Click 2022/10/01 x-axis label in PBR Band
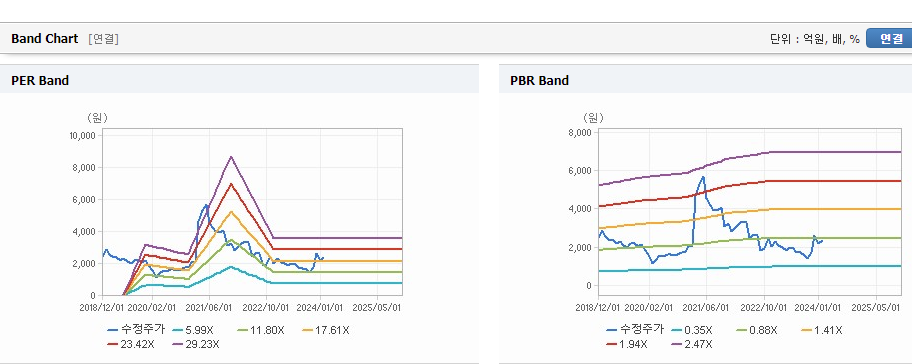Image resolution: width=912 pixels, height=364 pixels. [765, 307]
